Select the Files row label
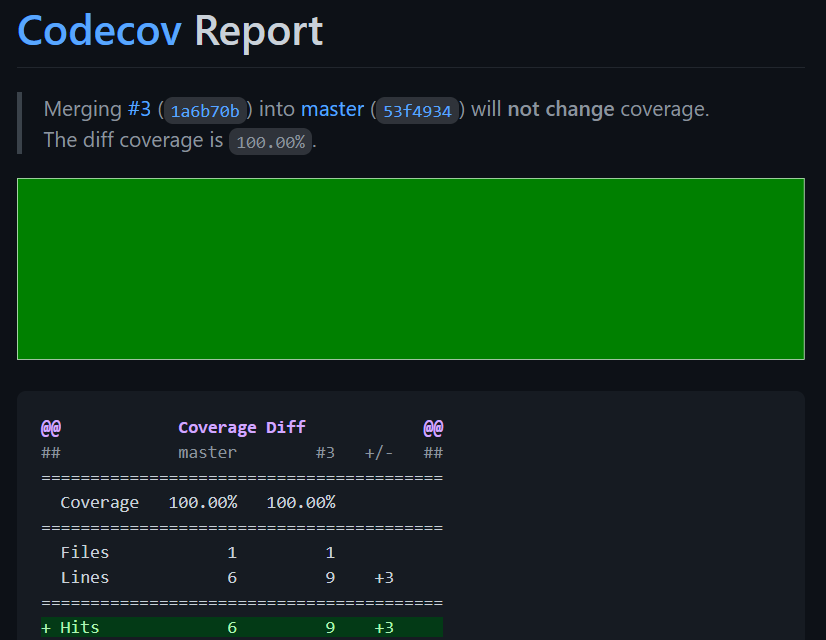The height and width of the screenshot is (640, 826). click(x=85, y=552)
